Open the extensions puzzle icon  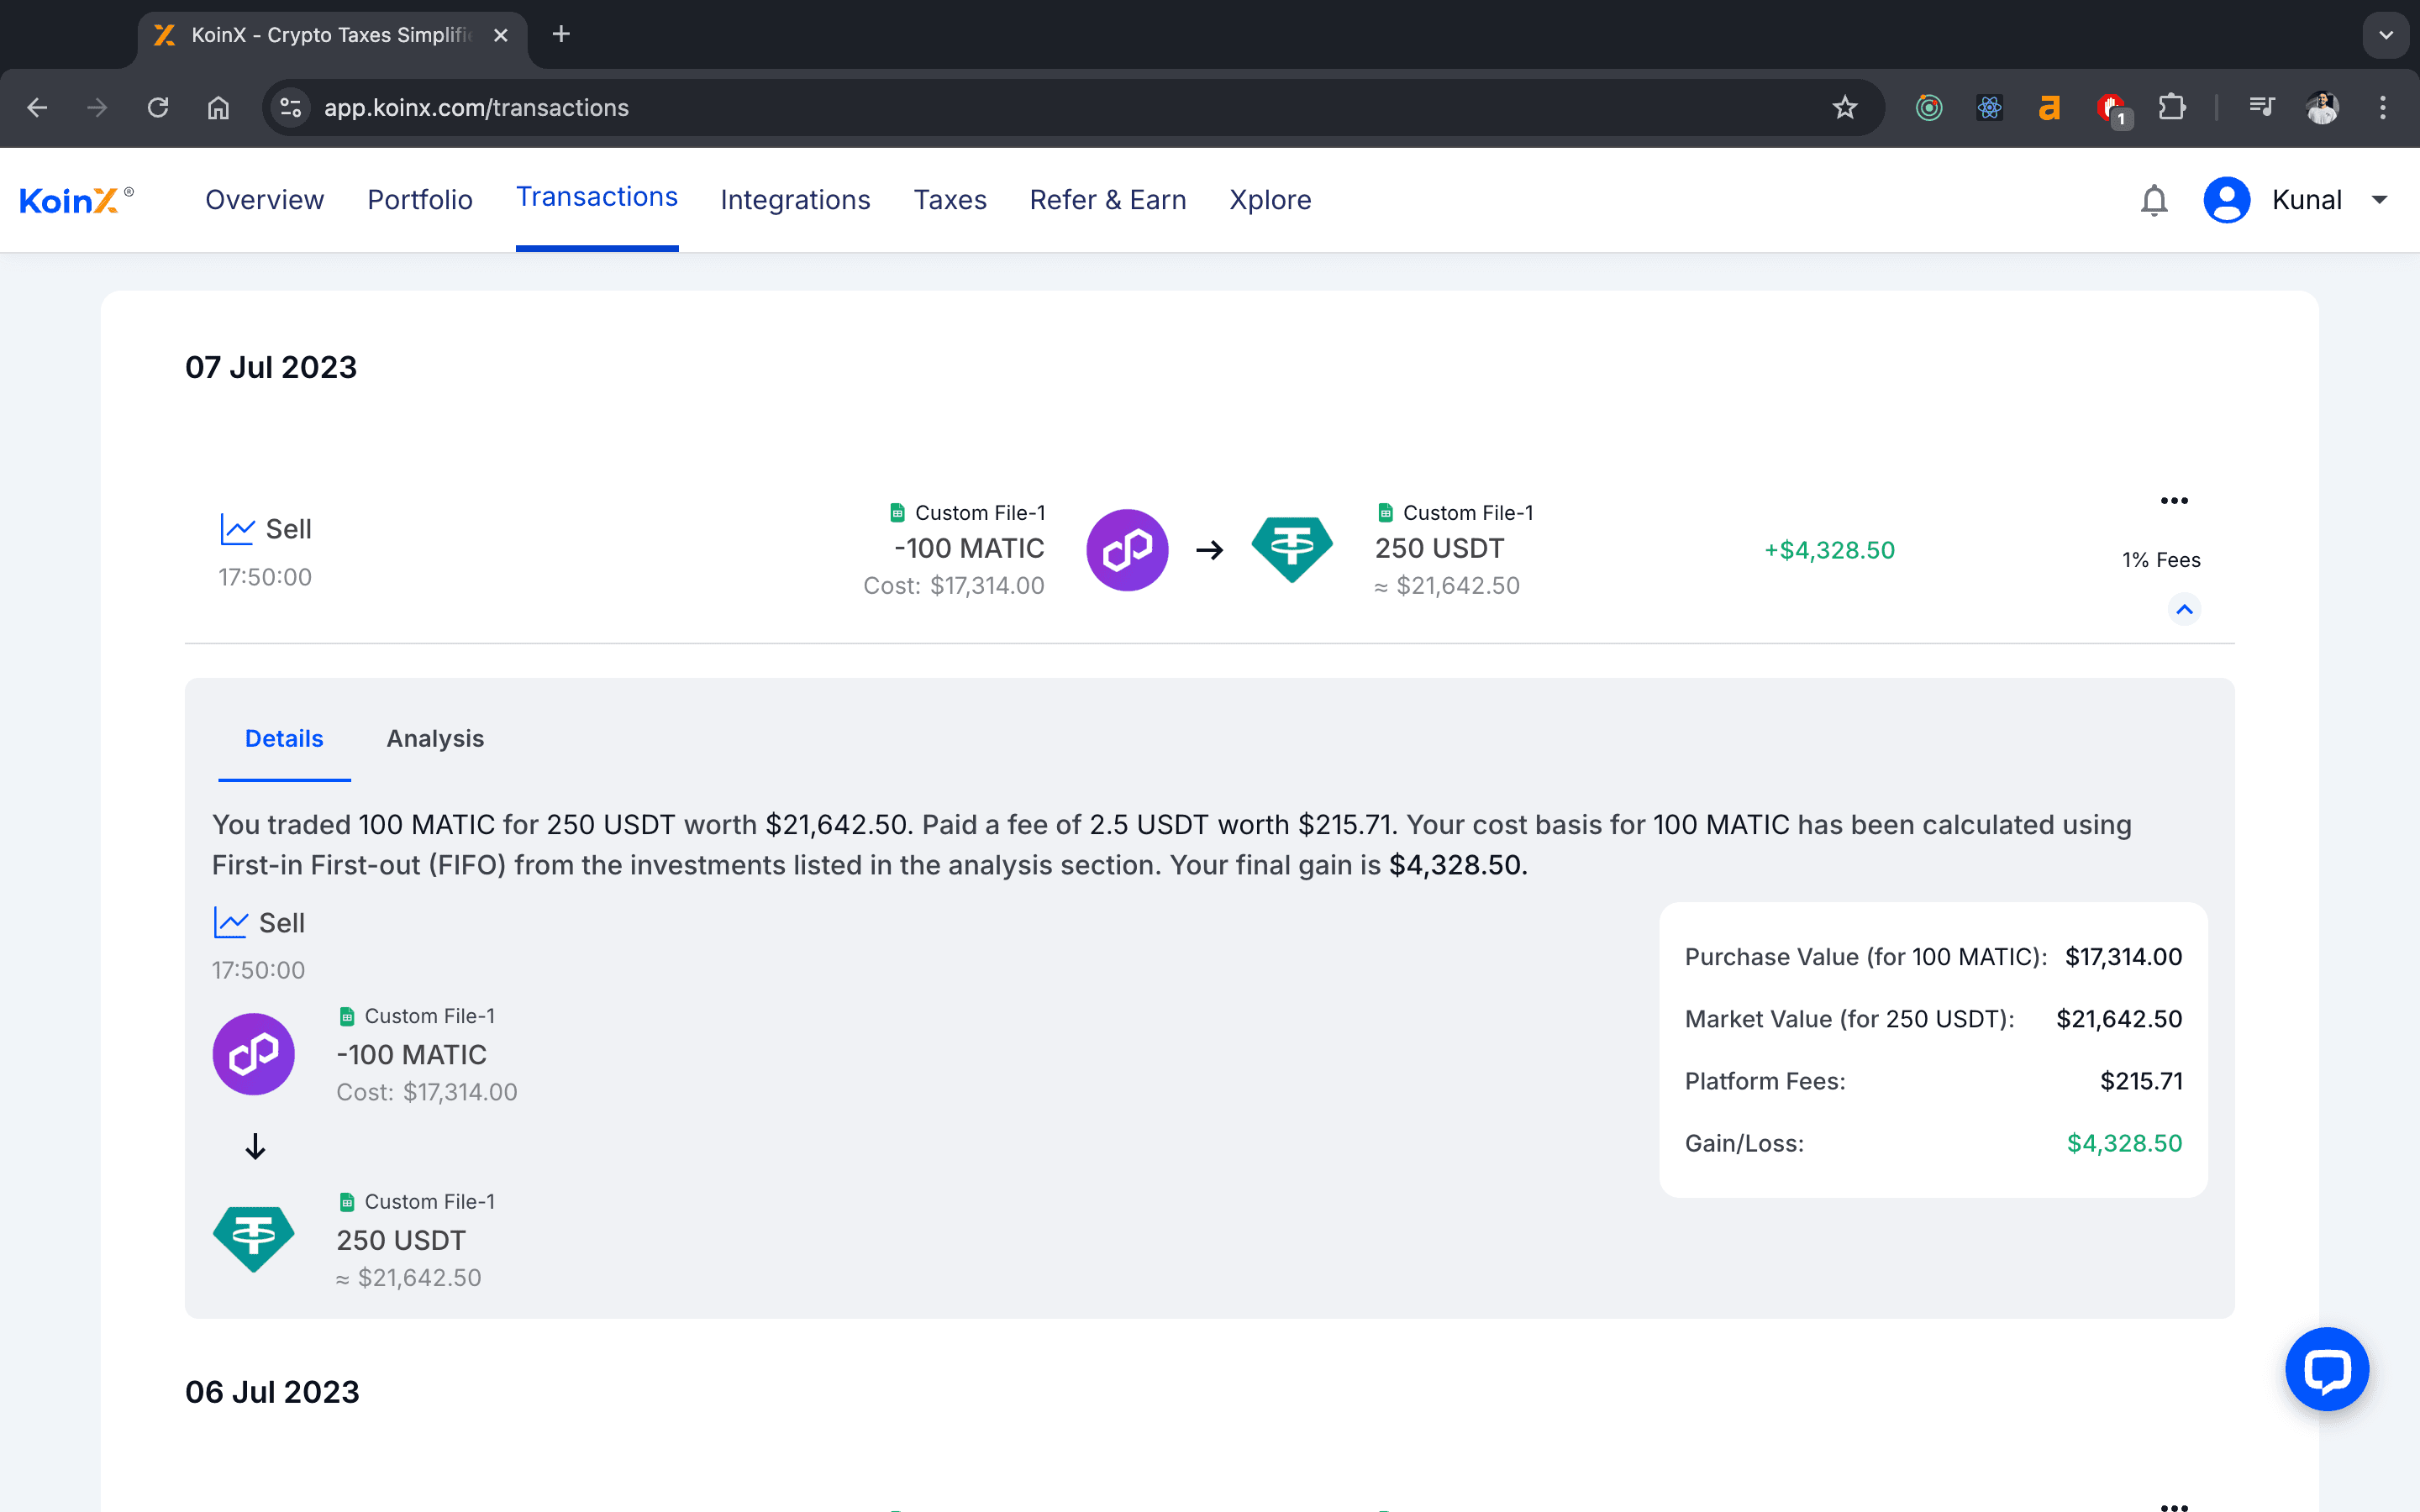2172,107
